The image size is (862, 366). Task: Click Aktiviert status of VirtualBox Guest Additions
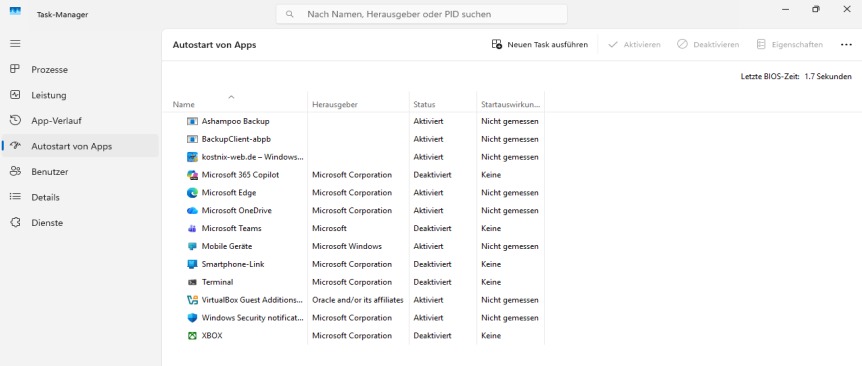click(428, 300)
